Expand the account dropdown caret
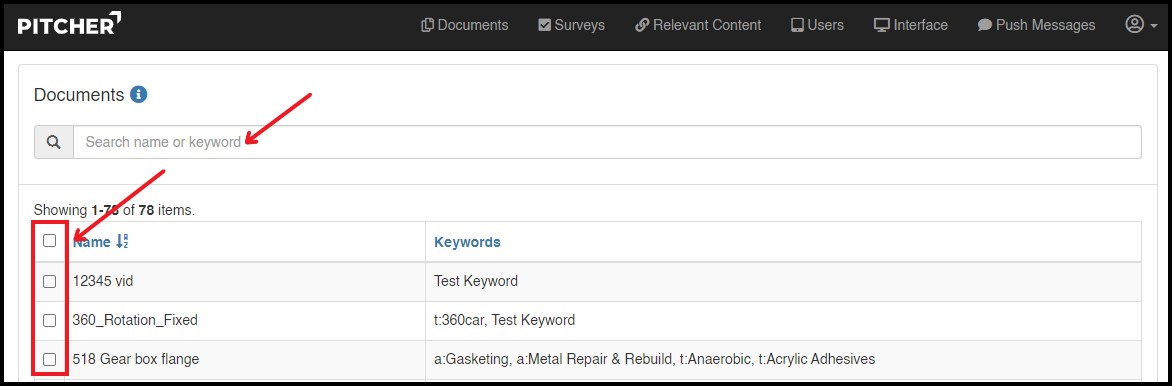The width and height of the screenshot is (1172, 386). coord(1154,26)
